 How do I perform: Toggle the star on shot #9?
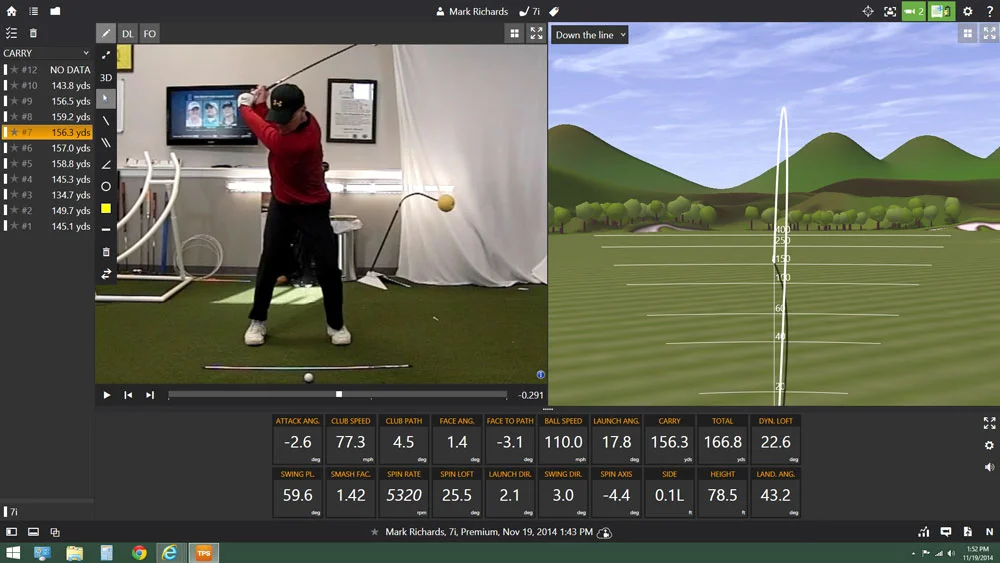click(14, 101)
